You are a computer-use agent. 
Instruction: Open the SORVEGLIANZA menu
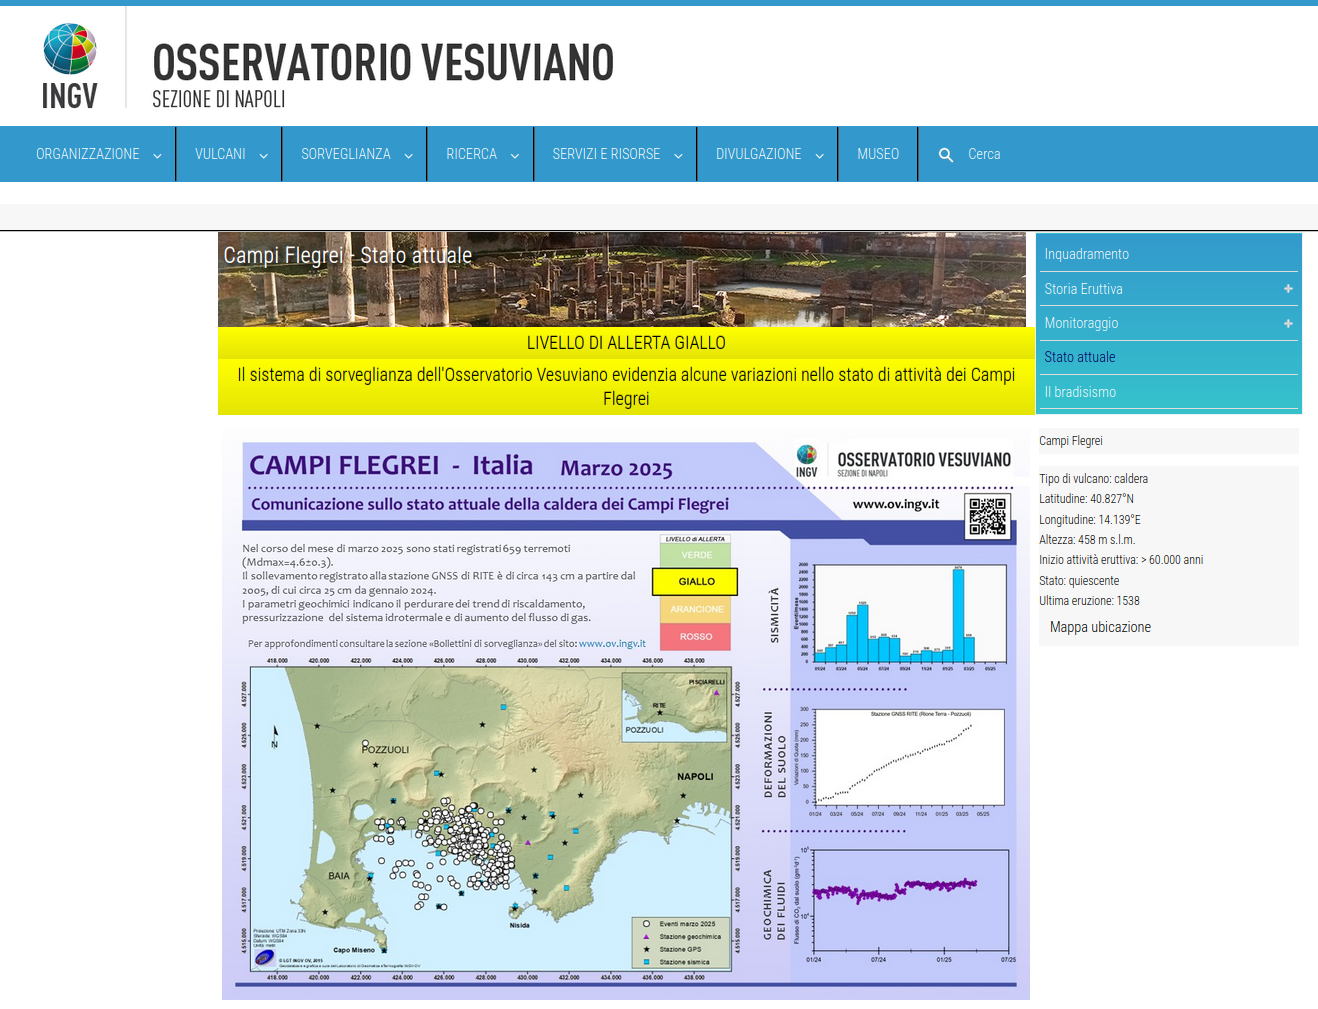[346, 154]
